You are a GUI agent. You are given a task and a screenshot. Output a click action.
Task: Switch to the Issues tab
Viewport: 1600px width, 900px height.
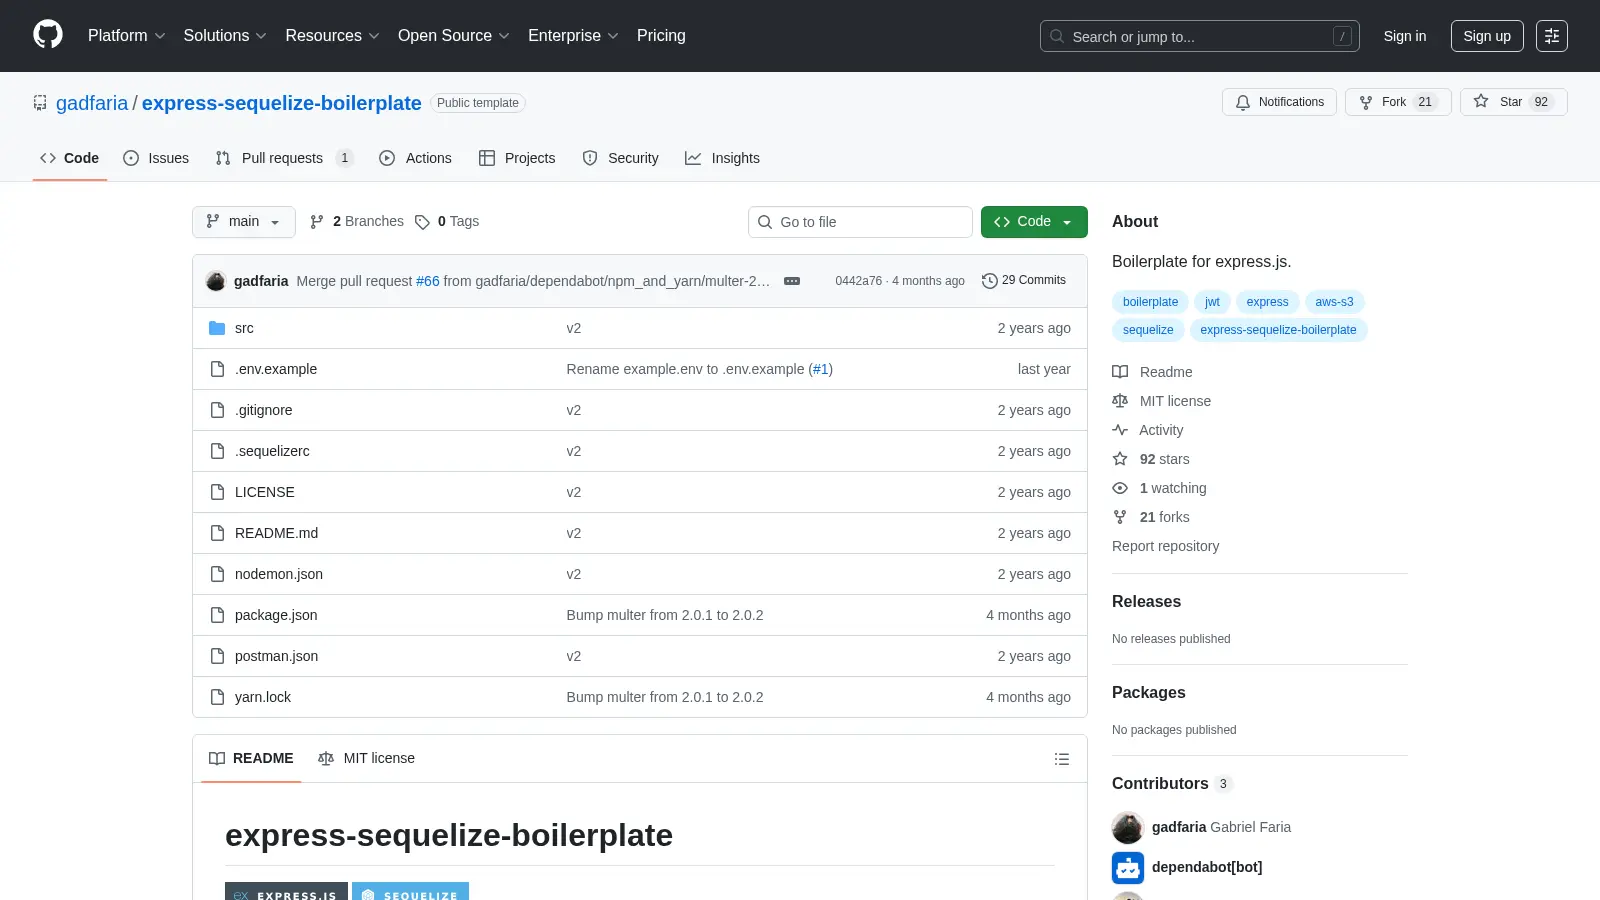click(156, 158)
